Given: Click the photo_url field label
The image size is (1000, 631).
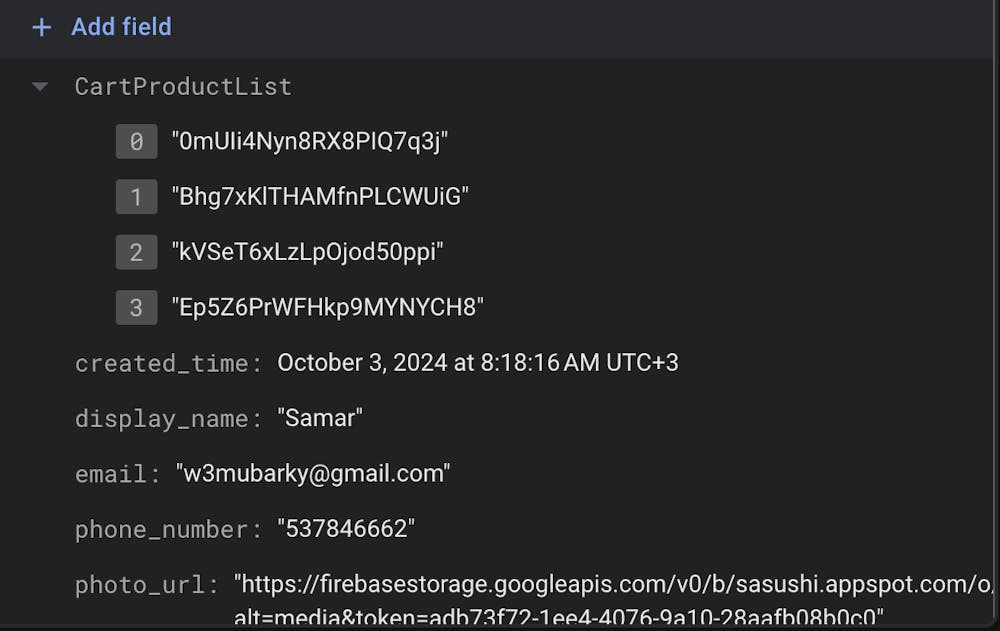Looking at the screenshot, I should pos(146,584).
